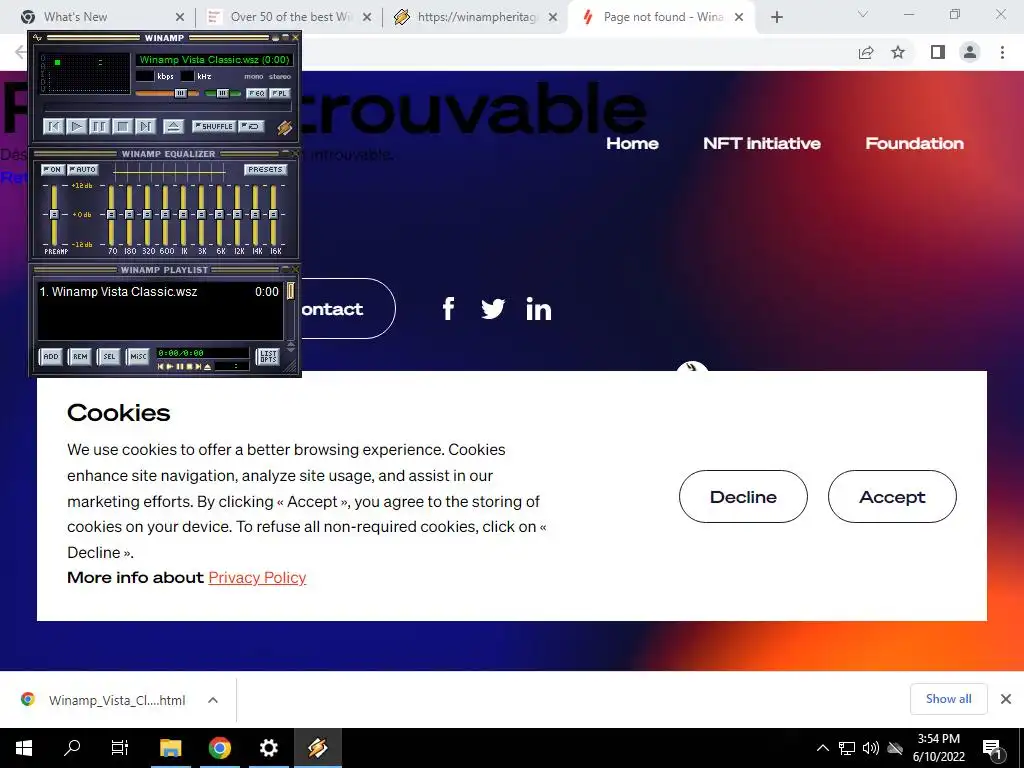Image resolution: width=1024 pixels, height=768 pixels.
Task: Toggle Chrome side panel icon
Action: pyautogui.click(x=938, y=52)
